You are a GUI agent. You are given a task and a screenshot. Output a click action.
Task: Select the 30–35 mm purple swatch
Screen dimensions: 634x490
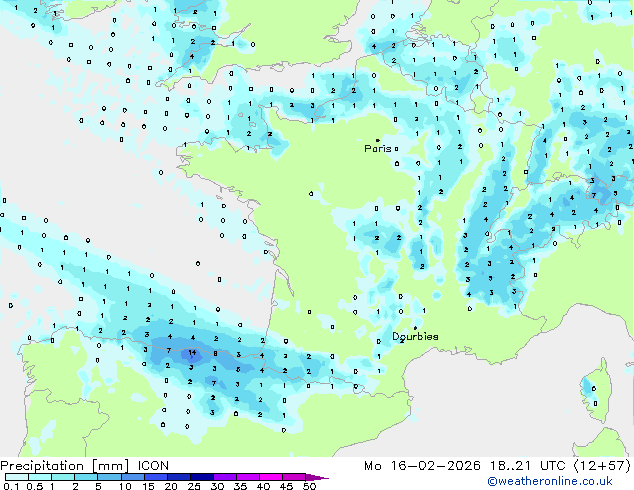pos(225,477)
